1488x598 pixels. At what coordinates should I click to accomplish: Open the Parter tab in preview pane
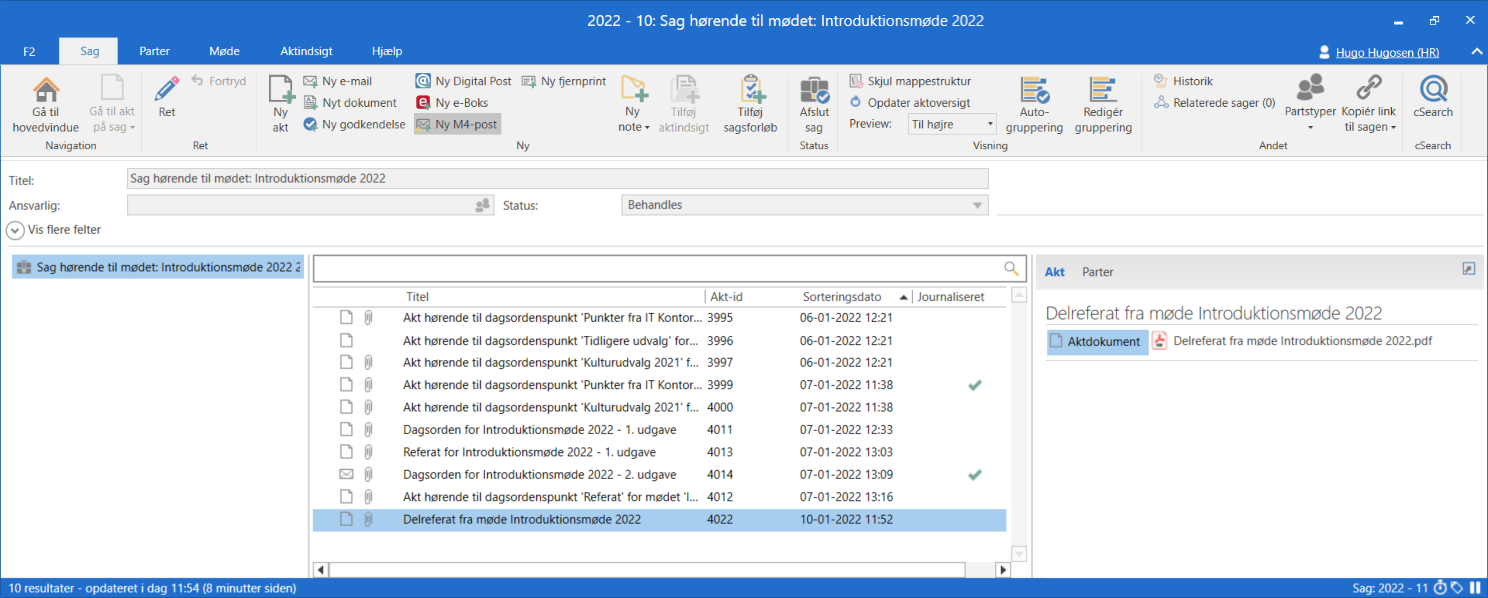tap(1097, 272)
